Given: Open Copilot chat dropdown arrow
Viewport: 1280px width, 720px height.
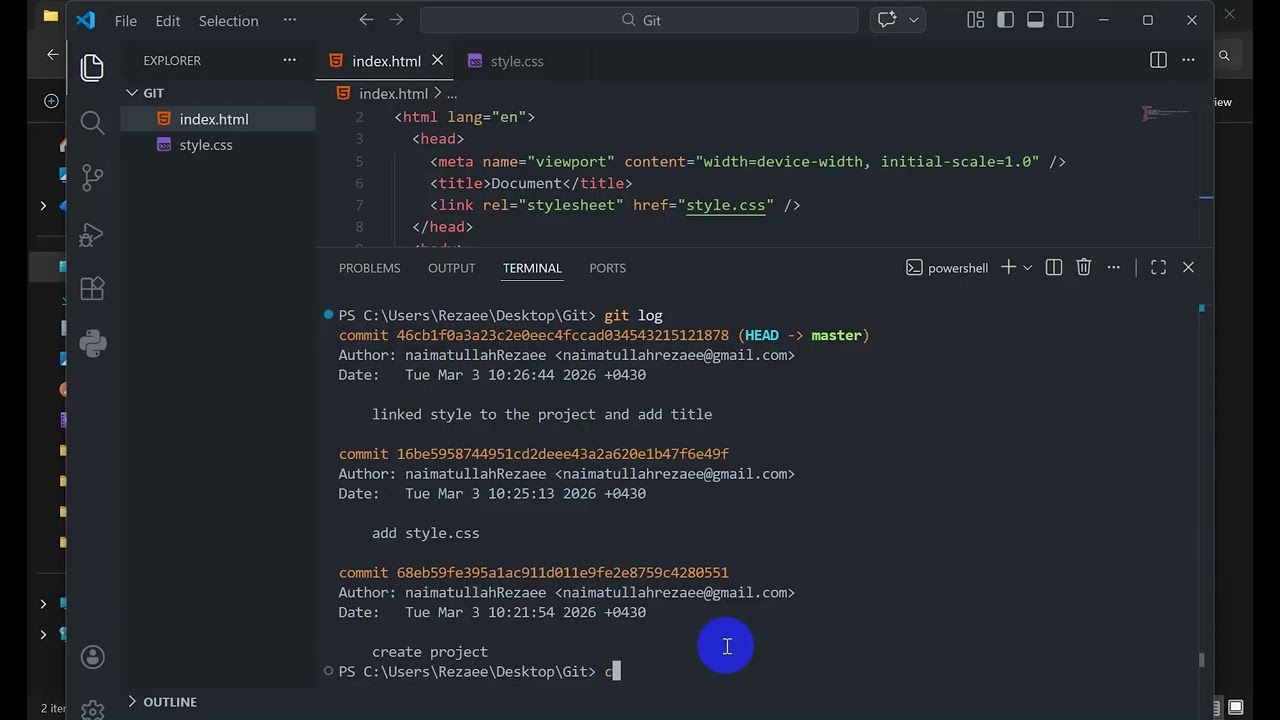Looking at the screenshot, I should coord(913,20).
